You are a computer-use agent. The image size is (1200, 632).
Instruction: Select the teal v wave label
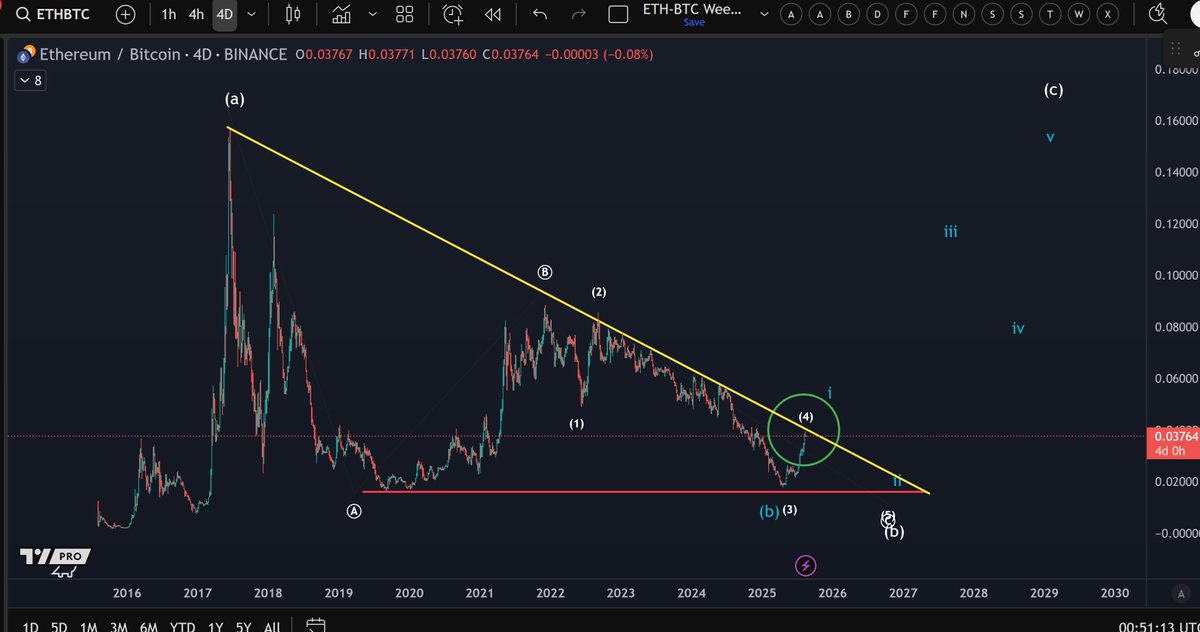(x=1050, y=136)
